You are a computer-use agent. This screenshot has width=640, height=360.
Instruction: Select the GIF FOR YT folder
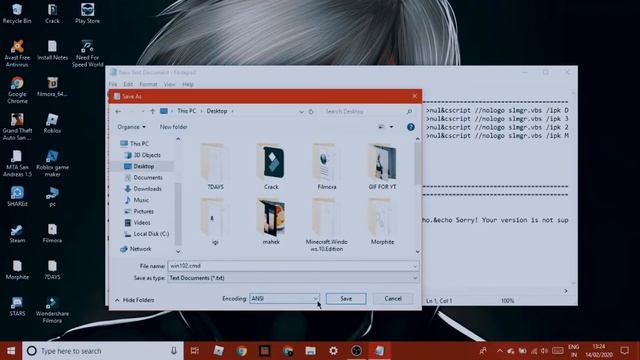pyautogui.click(x=382, y=167)
